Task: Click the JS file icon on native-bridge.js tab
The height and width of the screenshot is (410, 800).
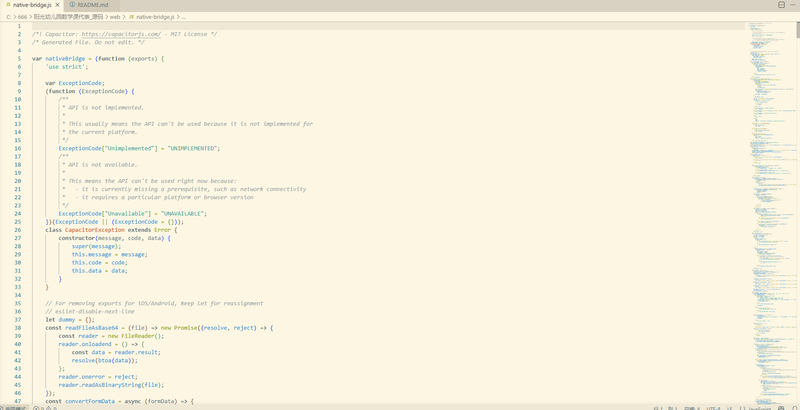Action: tap(8, 5)
